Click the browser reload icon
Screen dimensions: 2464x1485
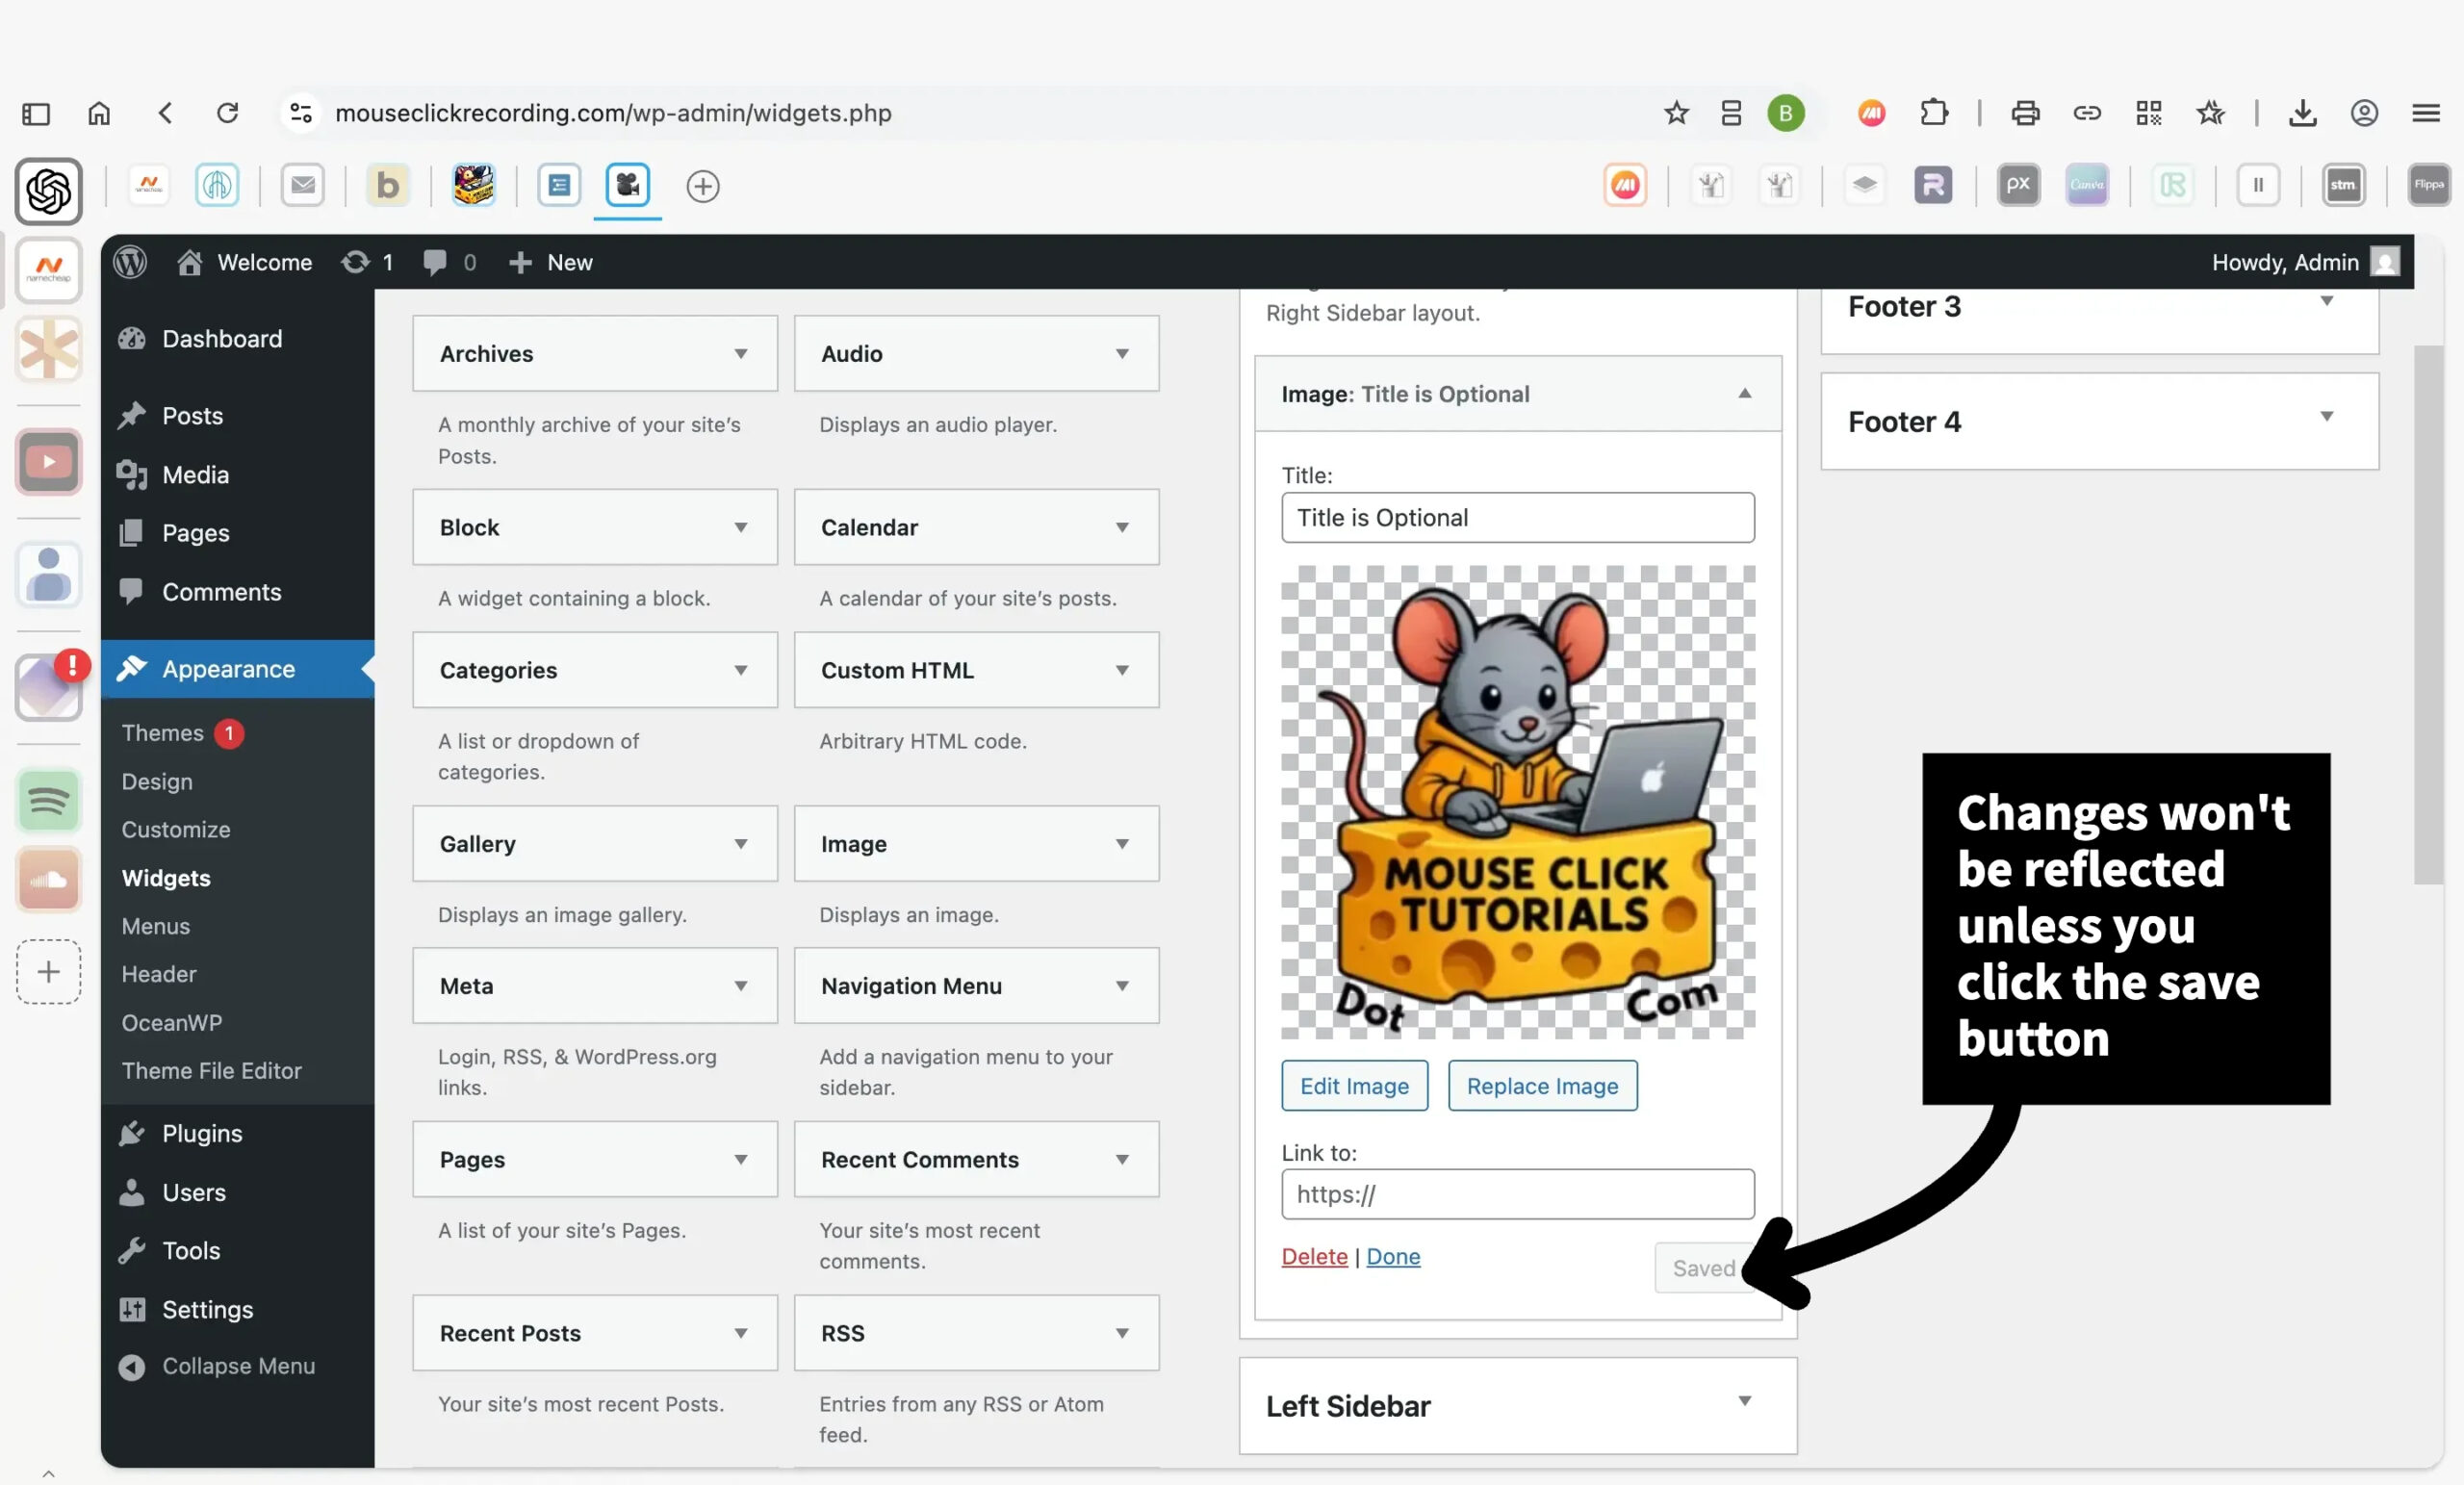coord(228,113)
